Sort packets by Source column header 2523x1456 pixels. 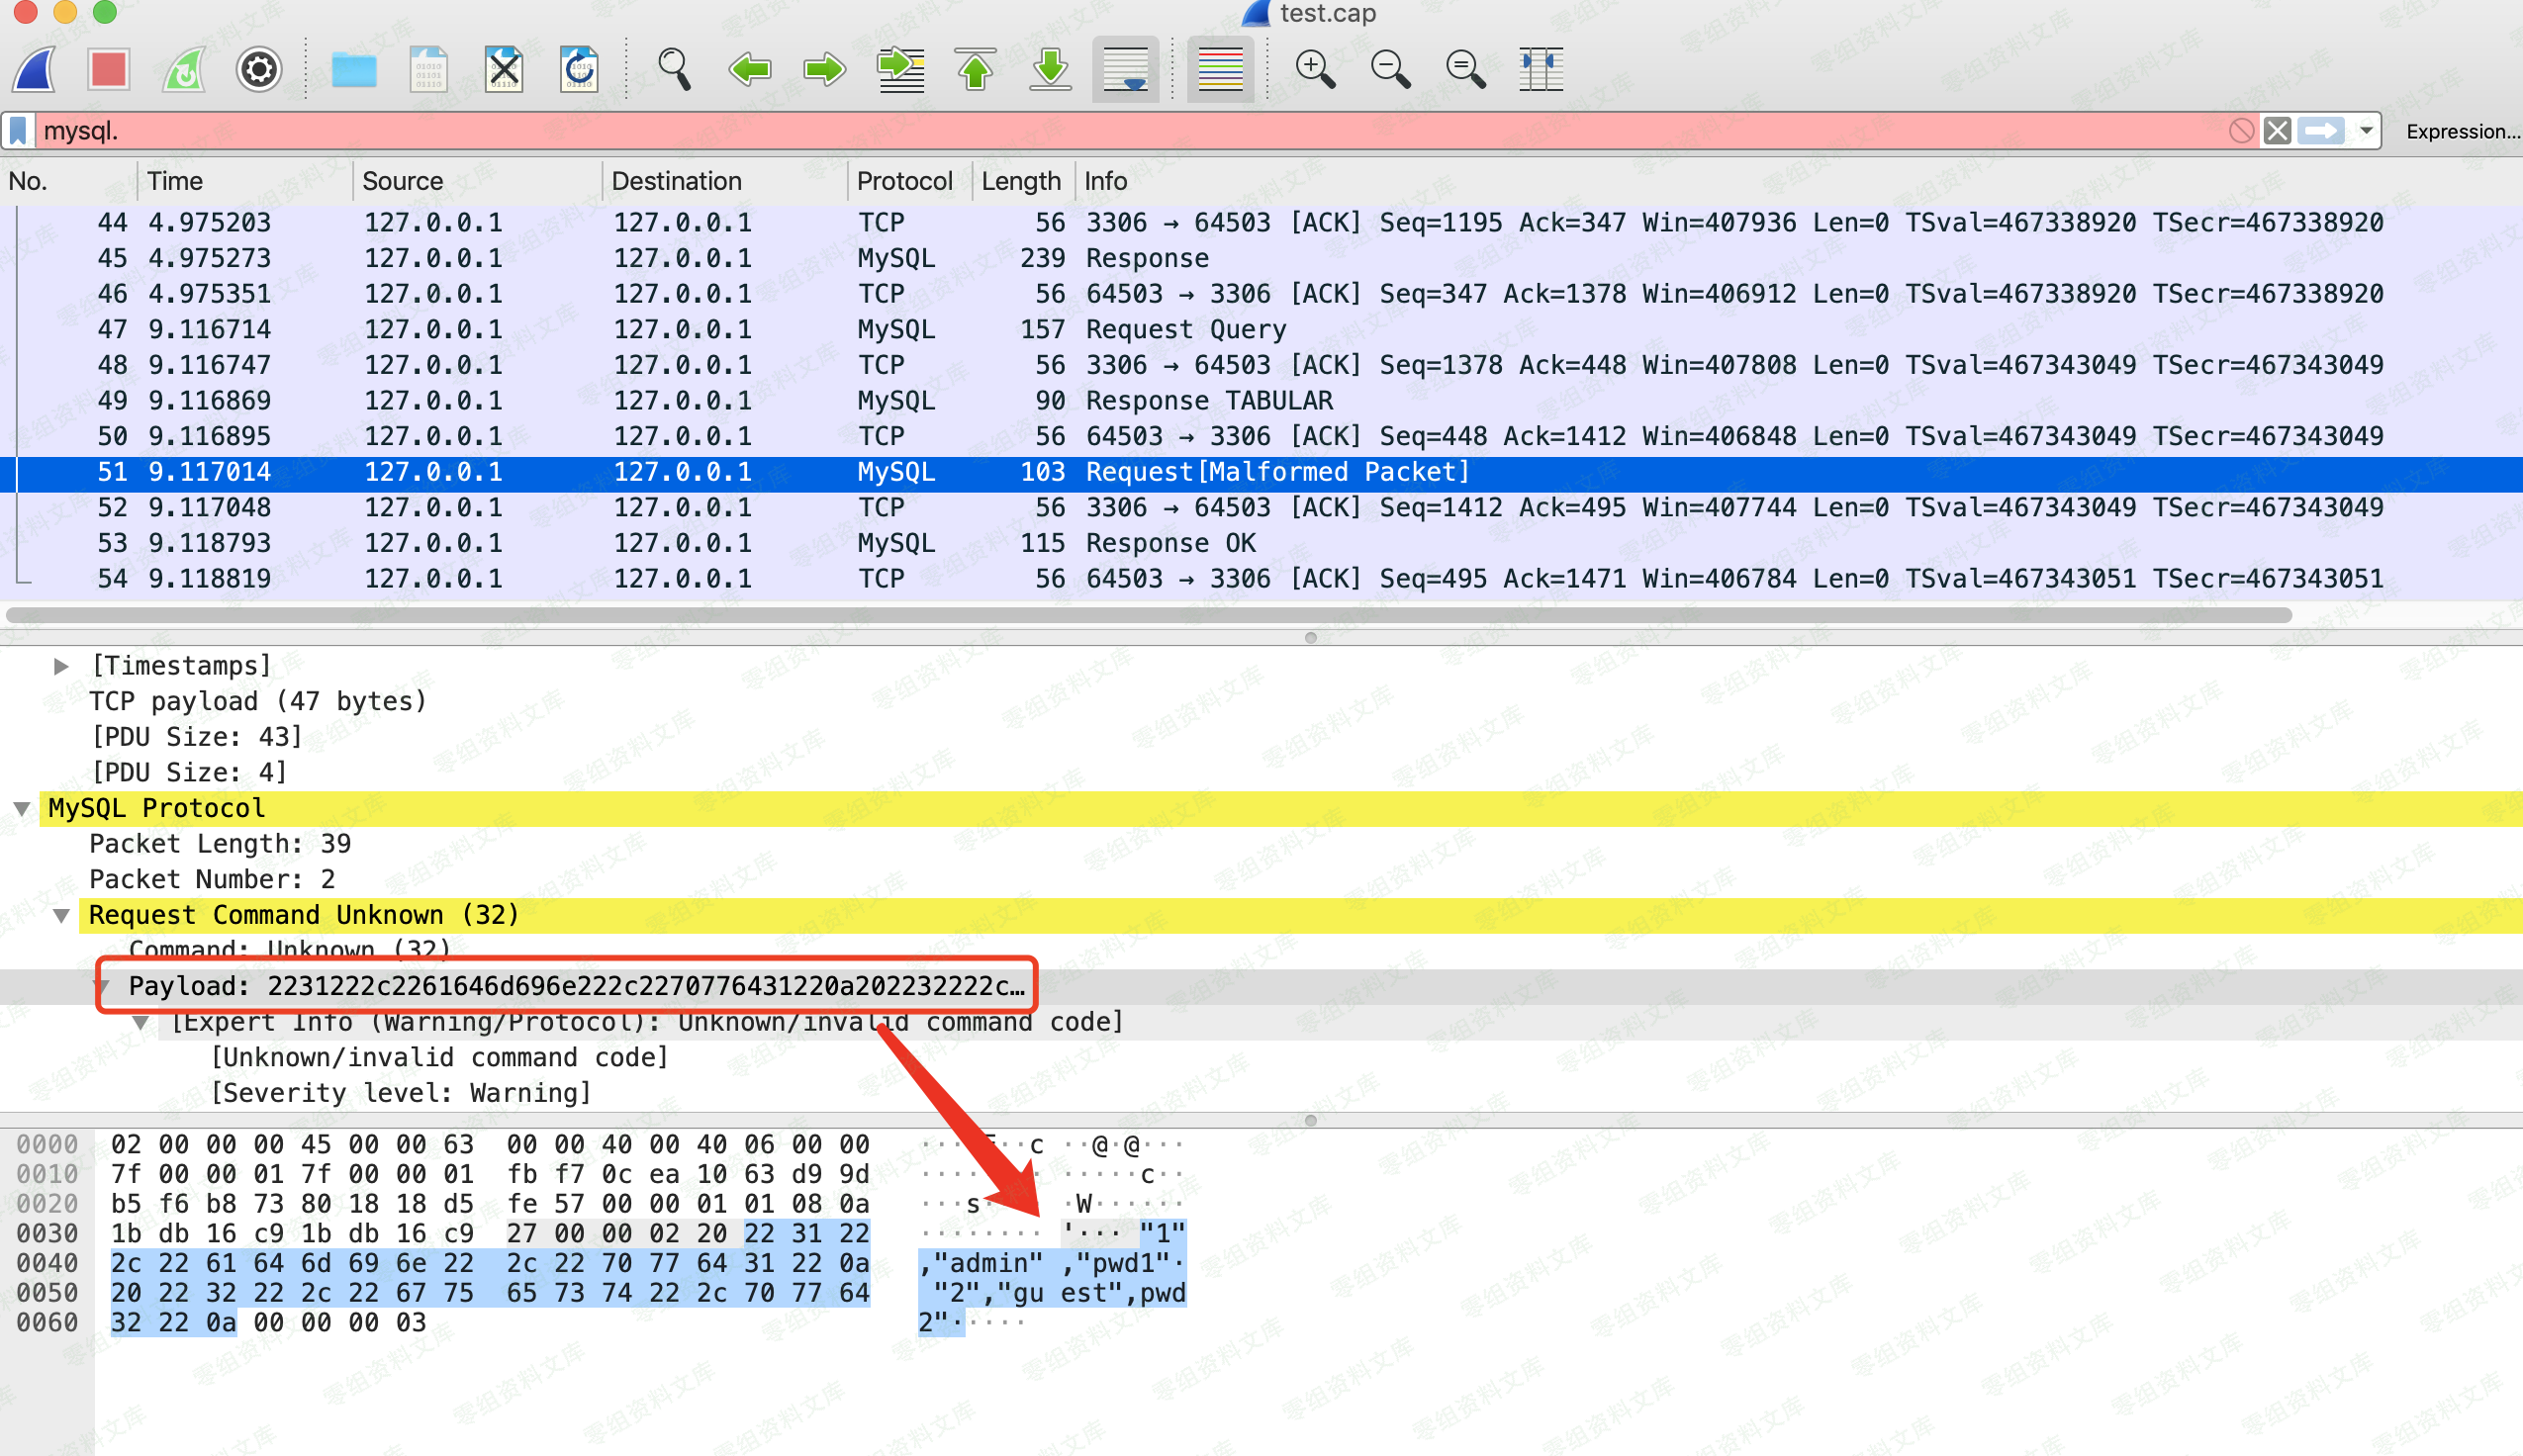[402, 181]
